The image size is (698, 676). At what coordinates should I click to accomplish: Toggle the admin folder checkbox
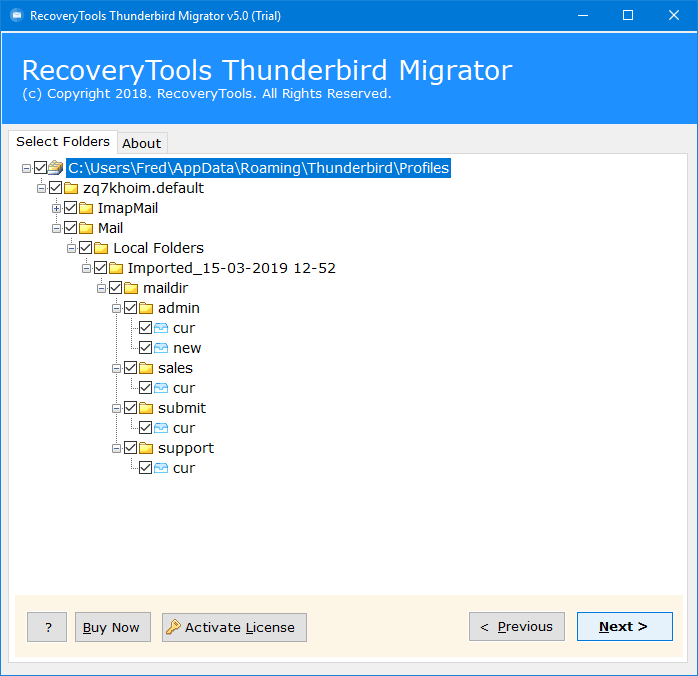coord(130,308)
